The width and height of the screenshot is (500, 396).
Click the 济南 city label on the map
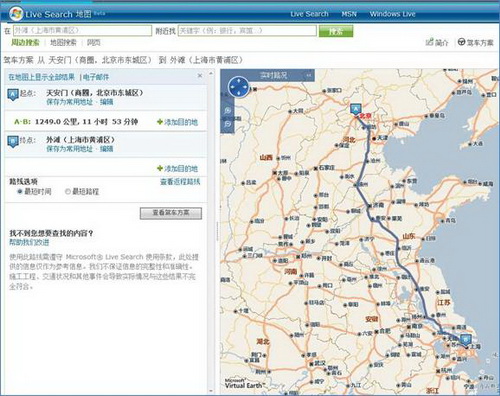pos(378,205)
